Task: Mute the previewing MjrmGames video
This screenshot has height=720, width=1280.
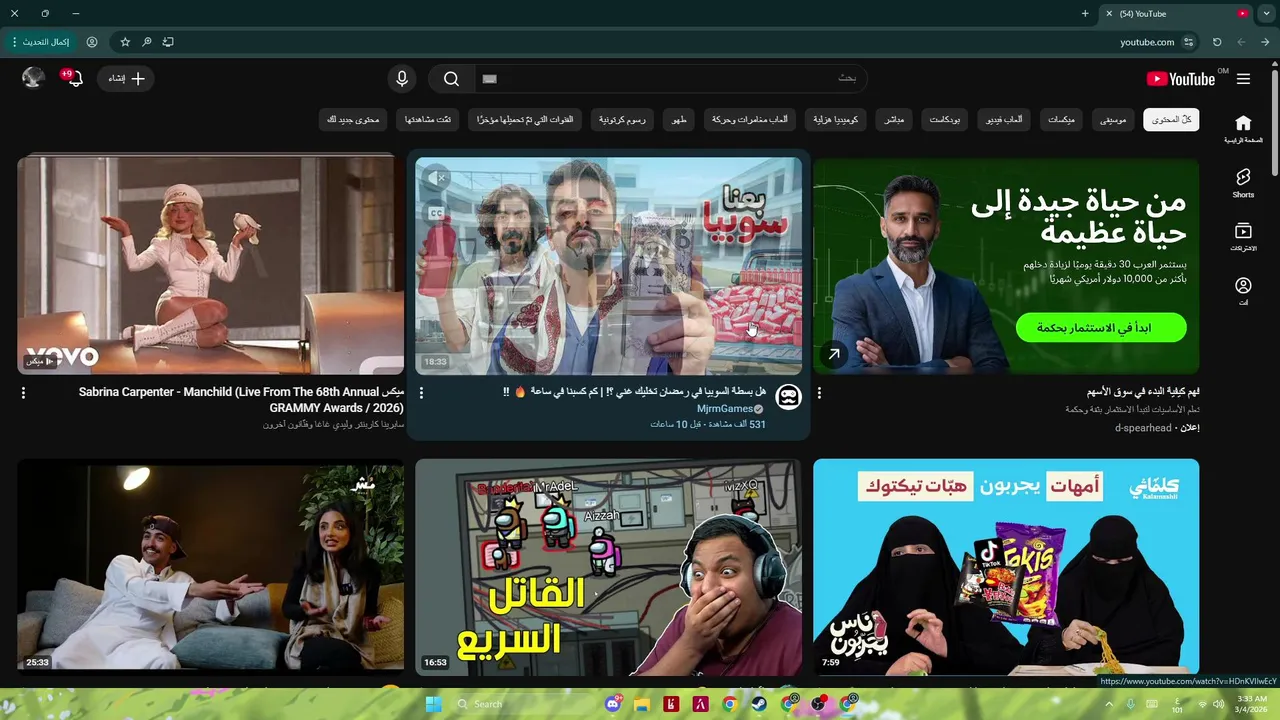Action: click(436, 178)
